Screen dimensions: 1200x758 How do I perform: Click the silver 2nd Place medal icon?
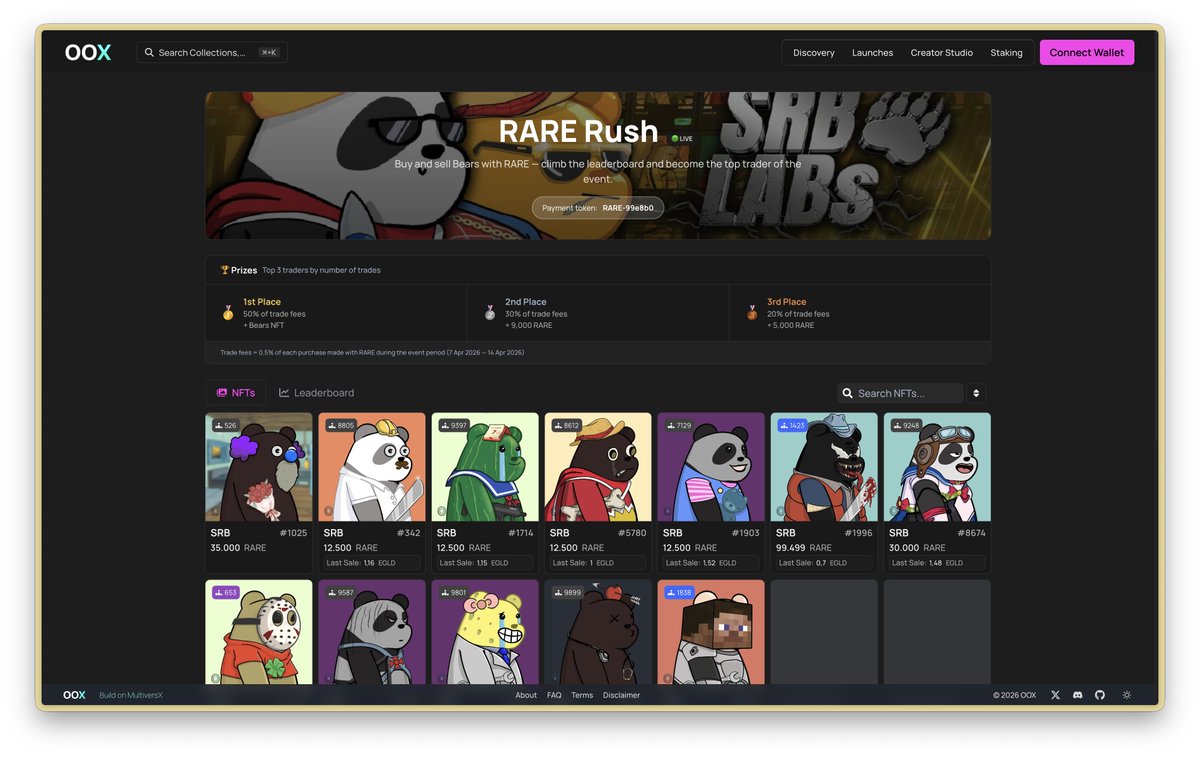coord(490,313)
